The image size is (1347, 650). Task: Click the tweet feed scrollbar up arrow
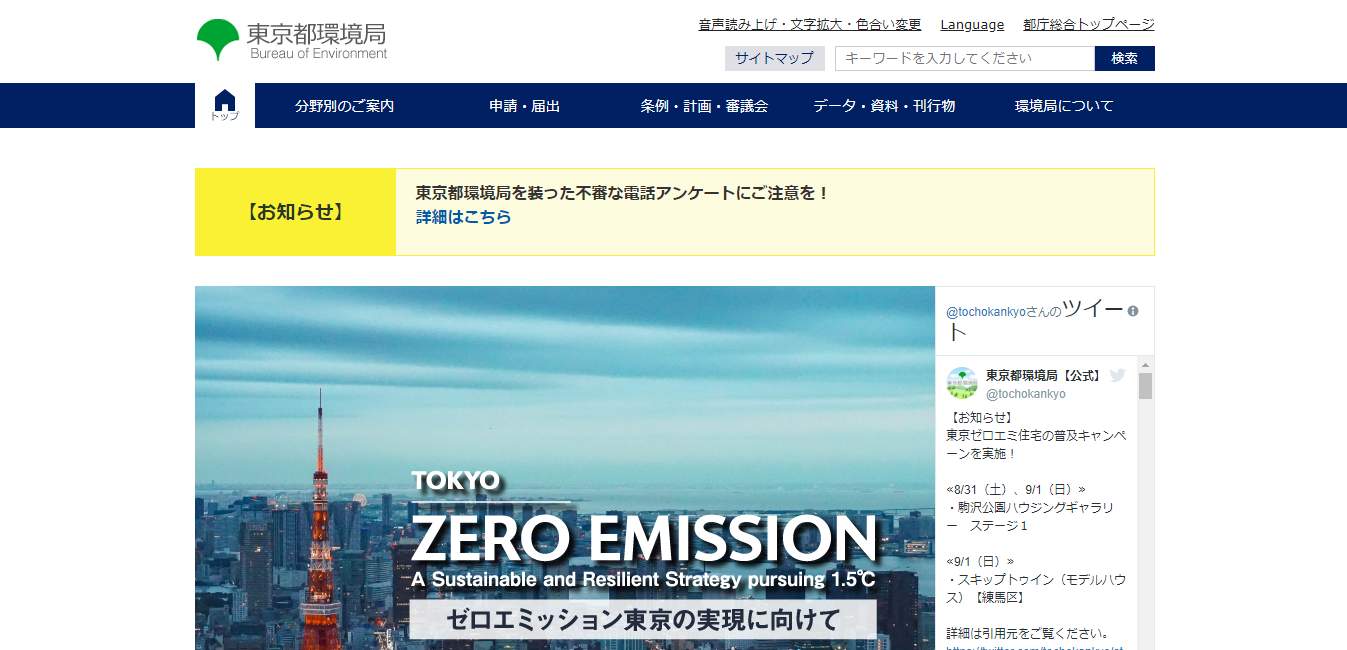pyautogui.click(x=1145, y=364)
